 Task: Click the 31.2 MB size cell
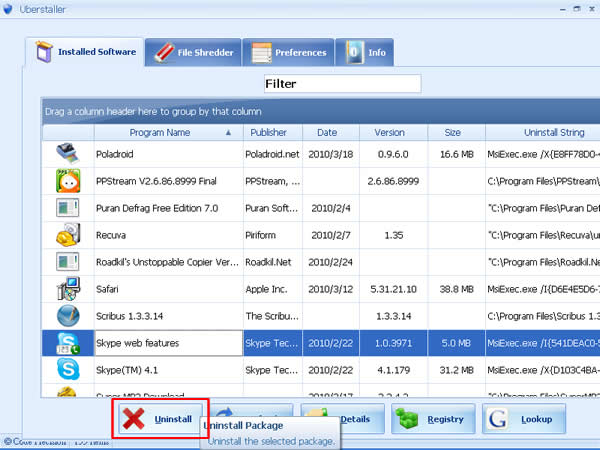coord(457,370)
